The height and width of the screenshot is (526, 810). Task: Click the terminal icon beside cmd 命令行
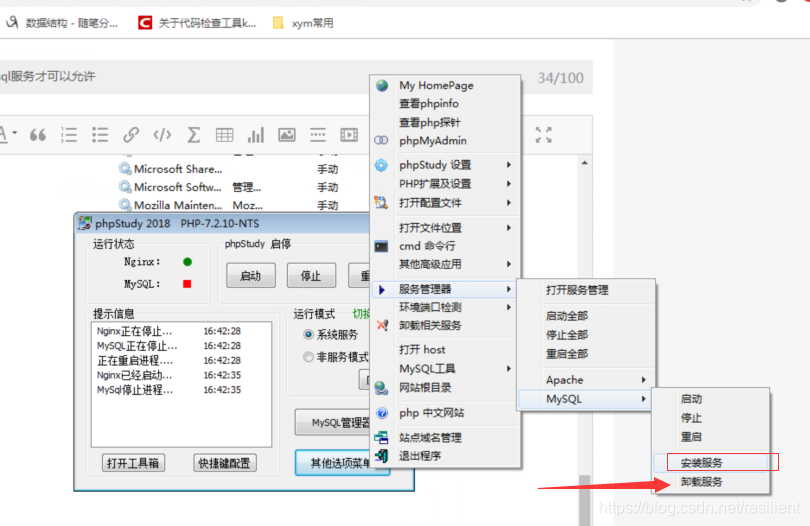[x=381, y=246]
